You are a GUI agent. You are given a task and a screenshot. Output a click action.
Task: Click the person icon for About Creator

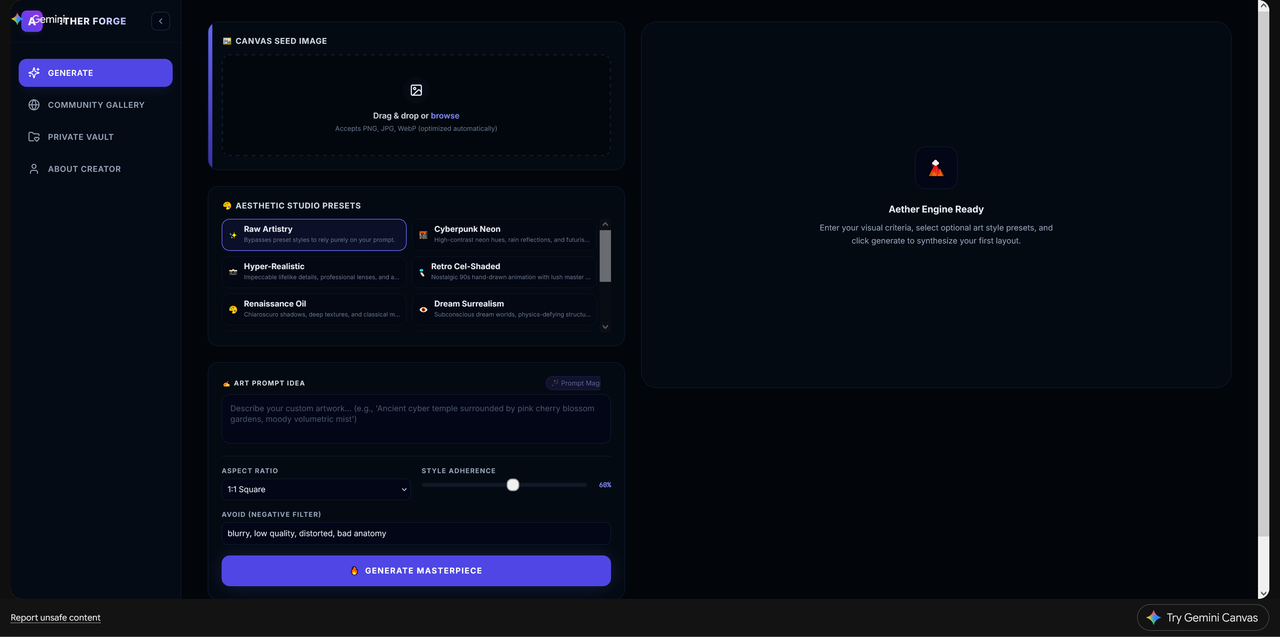point(34,169)
